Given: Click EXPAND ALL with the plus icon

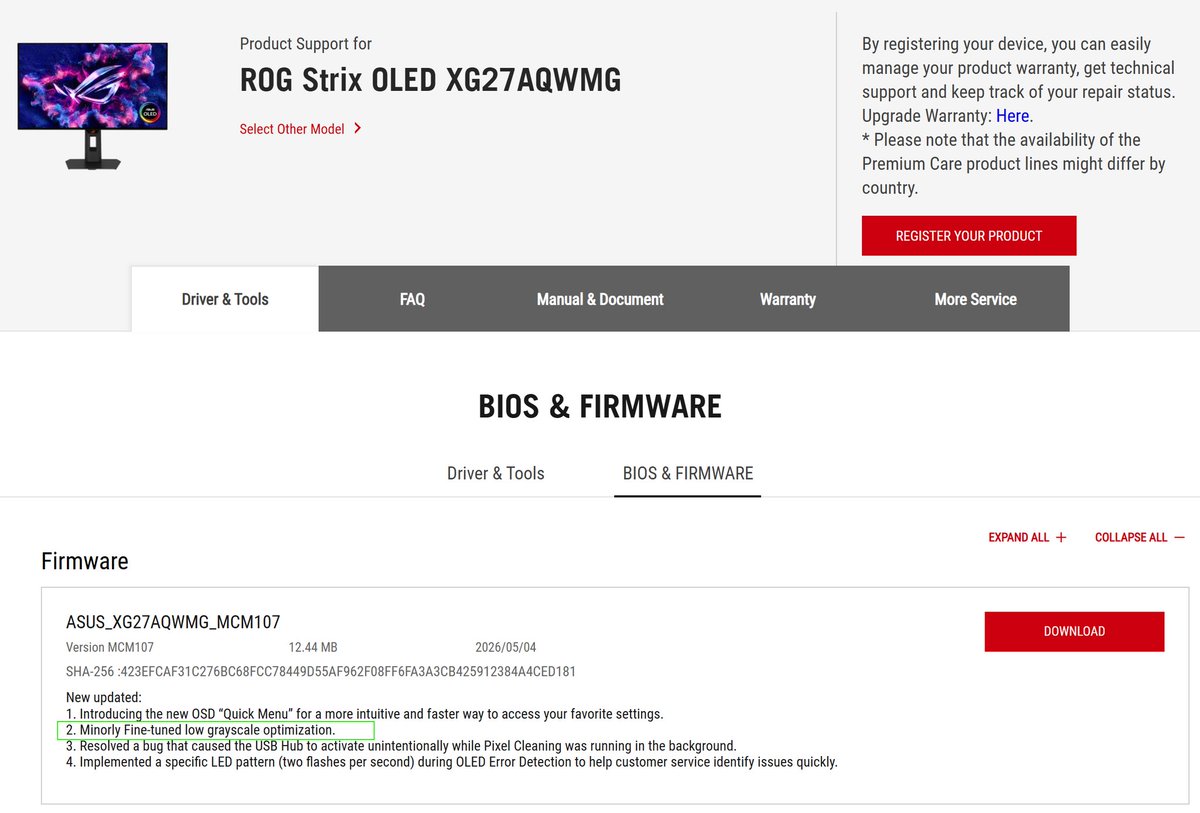Looking at the screenshot, I should 1027,537.
